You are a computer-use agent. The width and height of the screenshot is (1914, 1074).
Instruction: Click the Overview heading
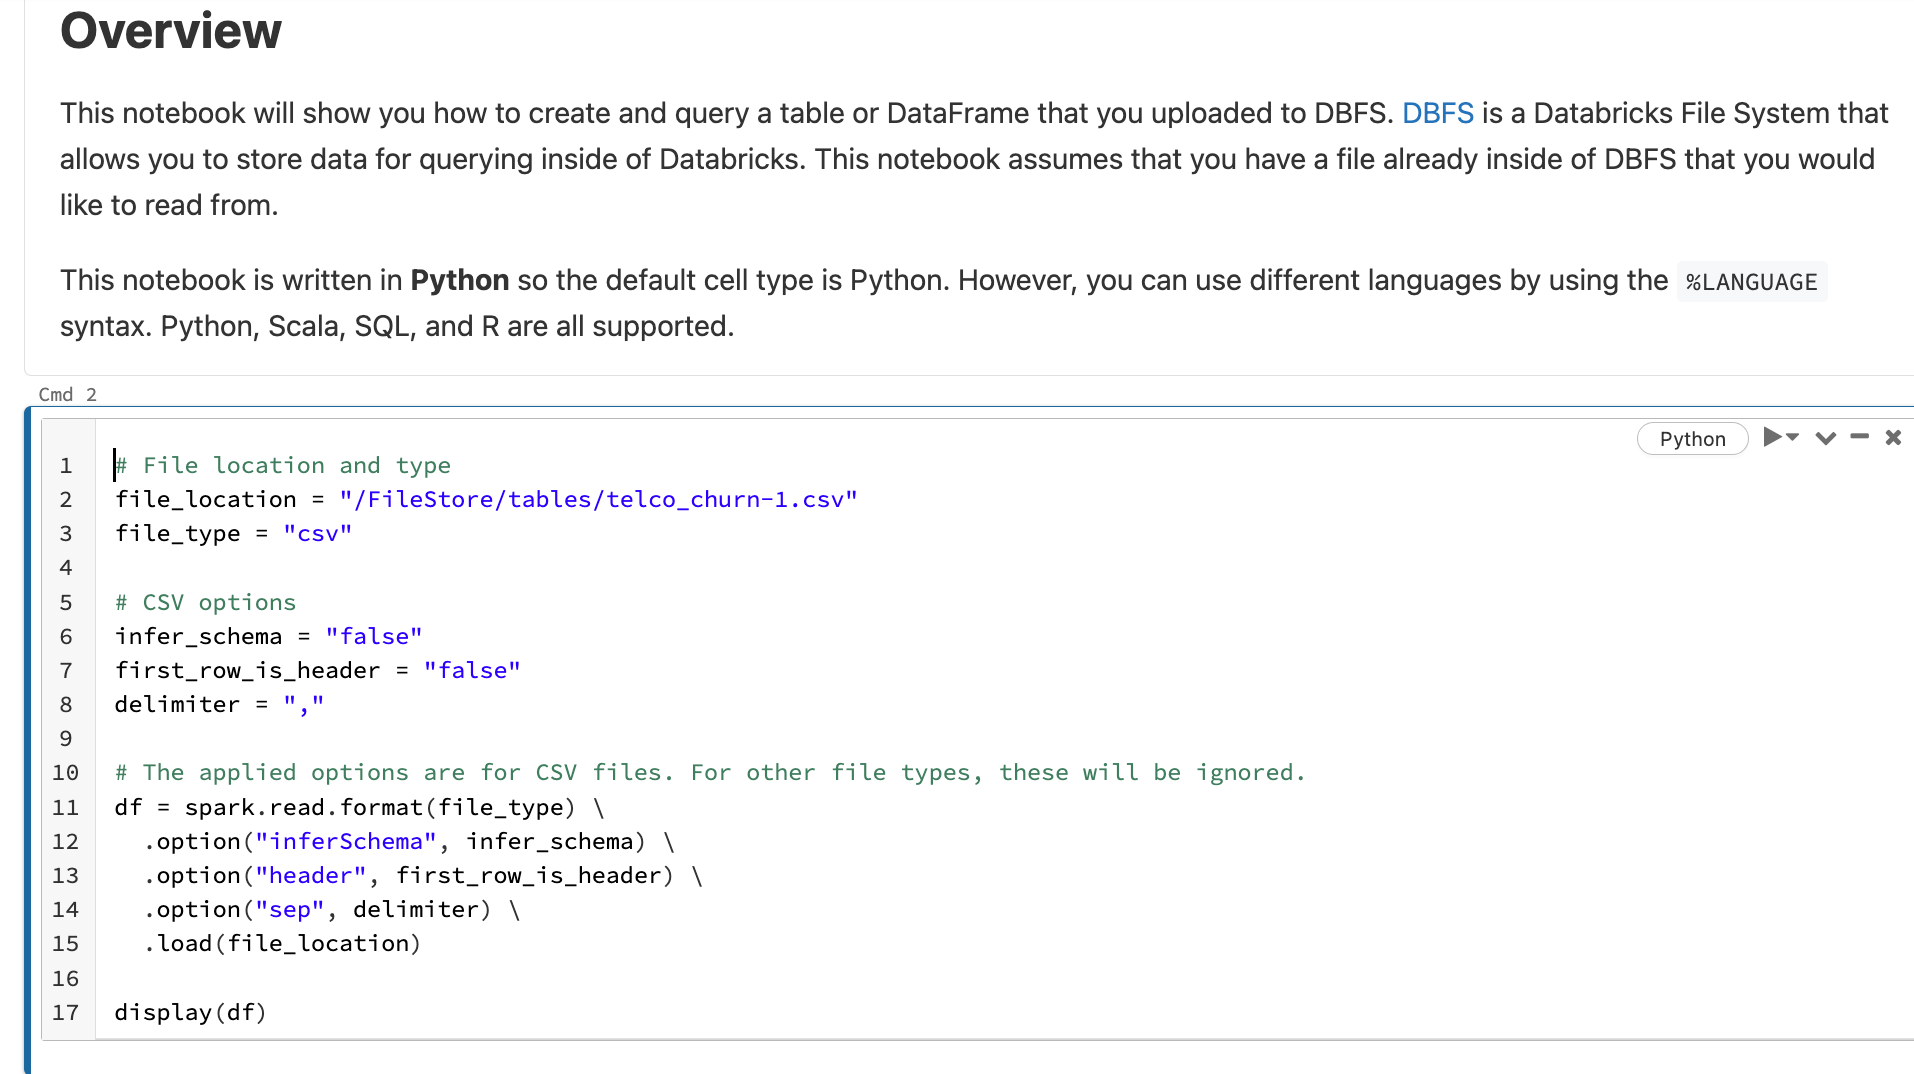pyautogui.click(x=171, y=30)
